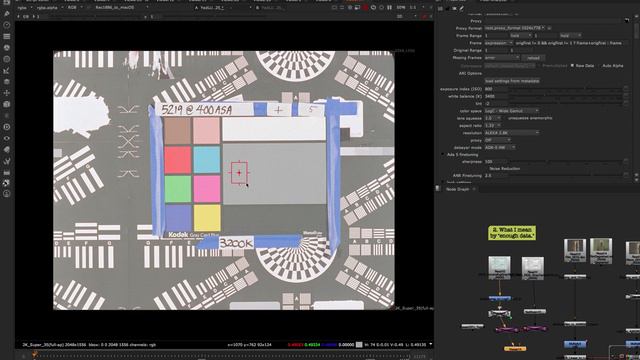This screenshot has height=360, width=640.
Task: Open the Frame expression mode dropdown
Action: pos(498,43)
